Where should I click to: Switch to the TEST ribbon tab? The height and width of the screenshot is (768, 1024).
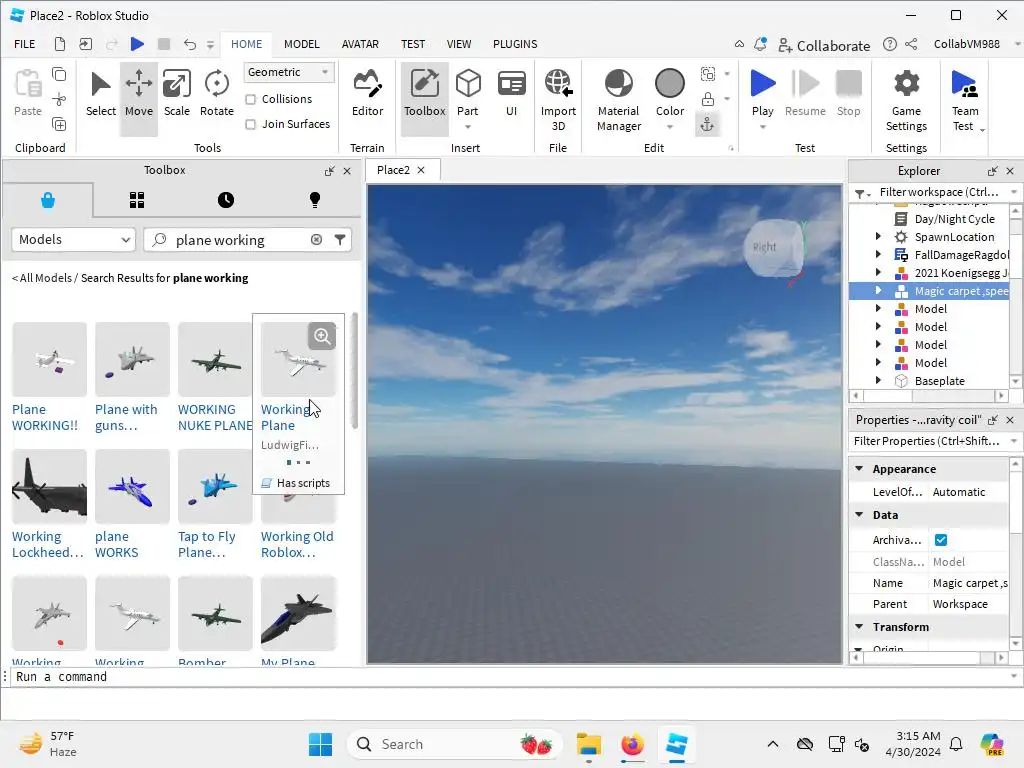click(x=413, y=44)
